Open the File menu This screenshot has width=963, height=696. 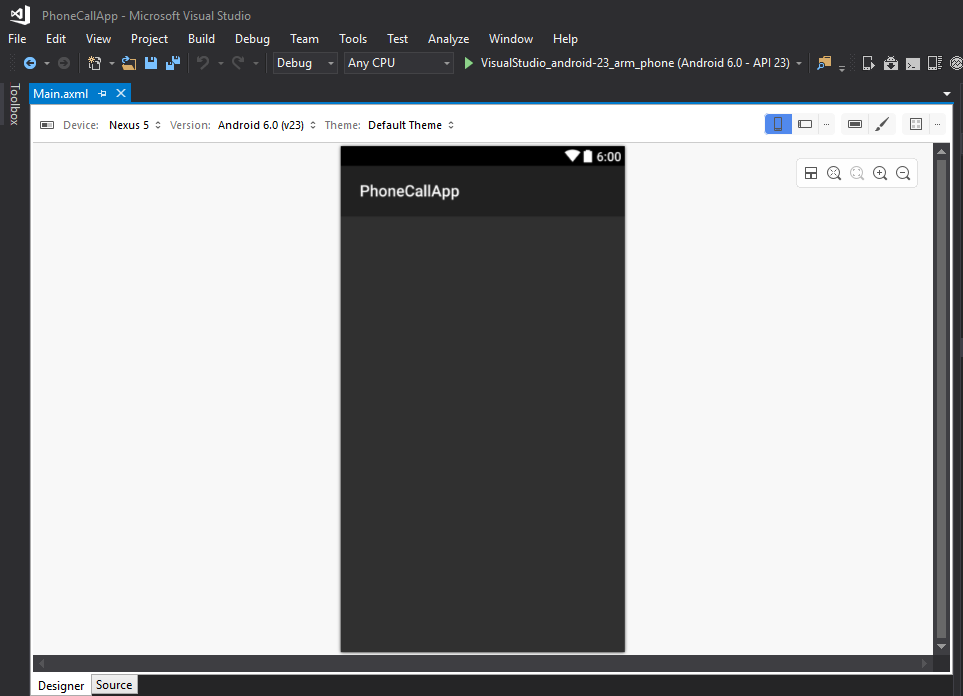[x=17, y=39]
